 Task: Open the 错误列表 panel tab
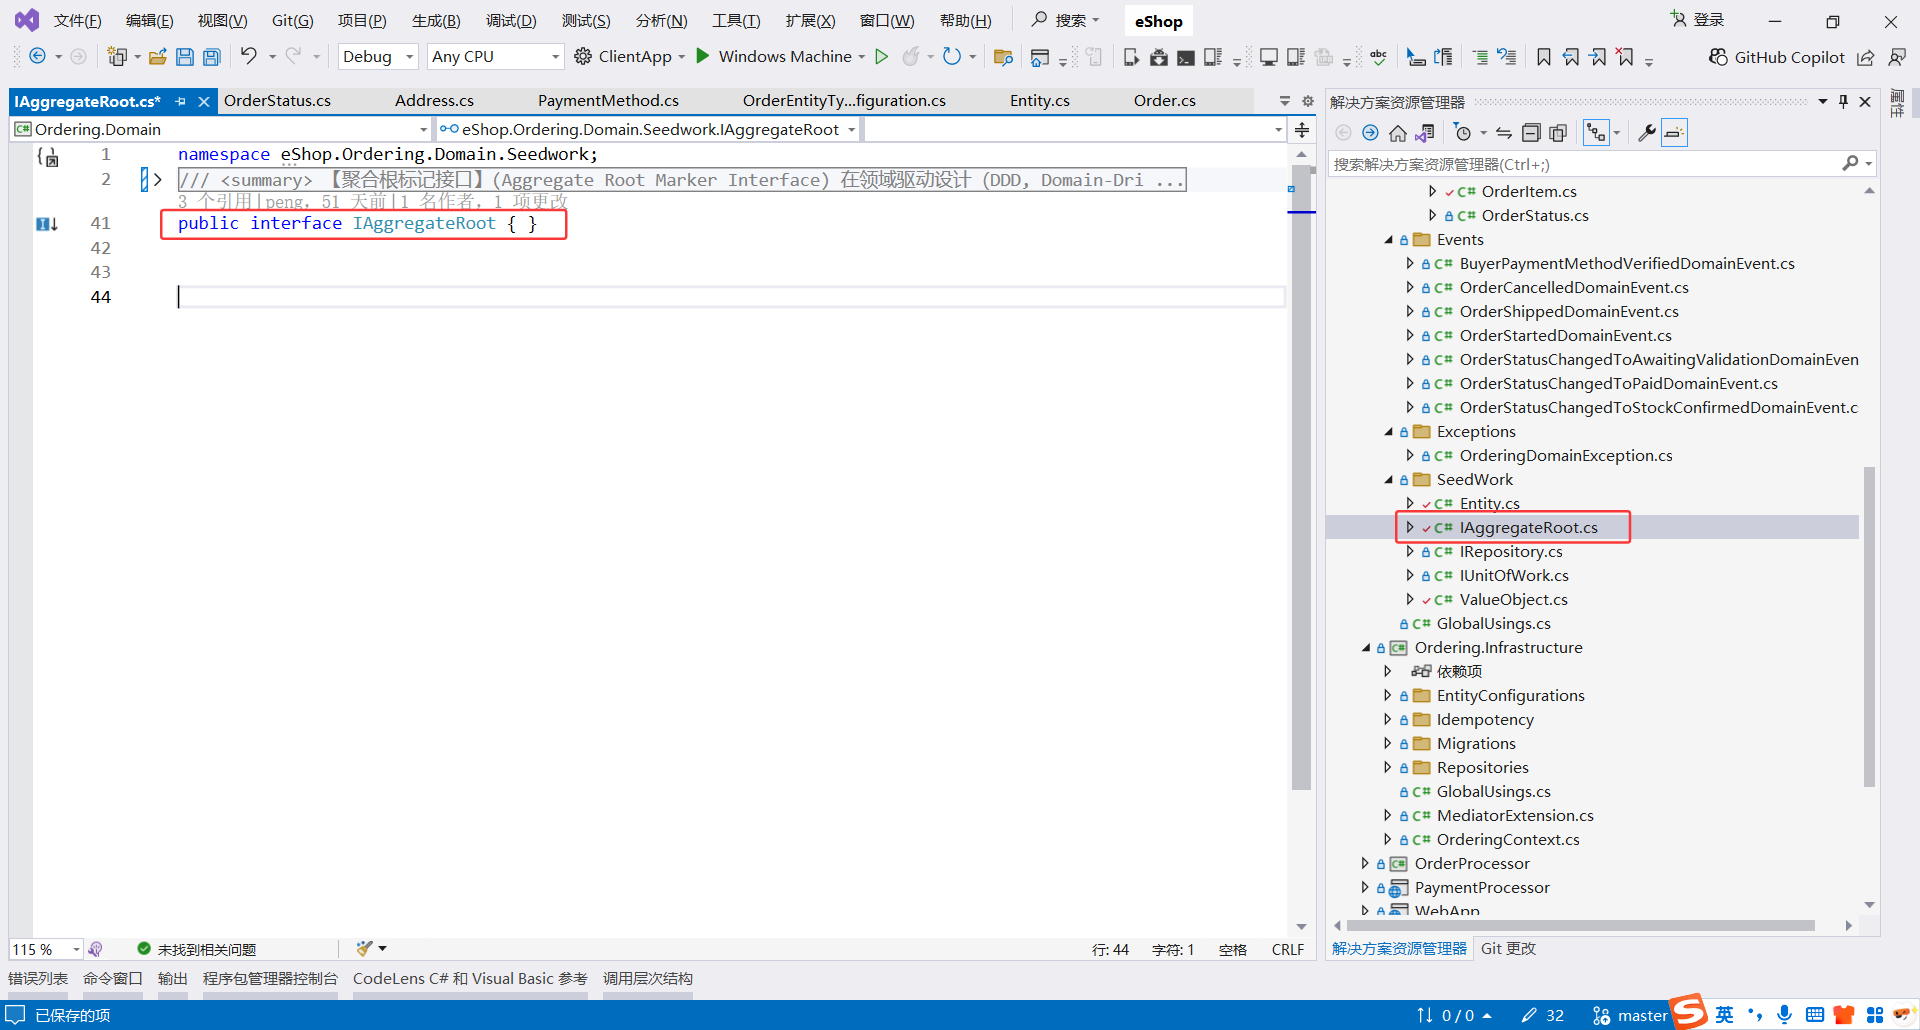point(38,979)
